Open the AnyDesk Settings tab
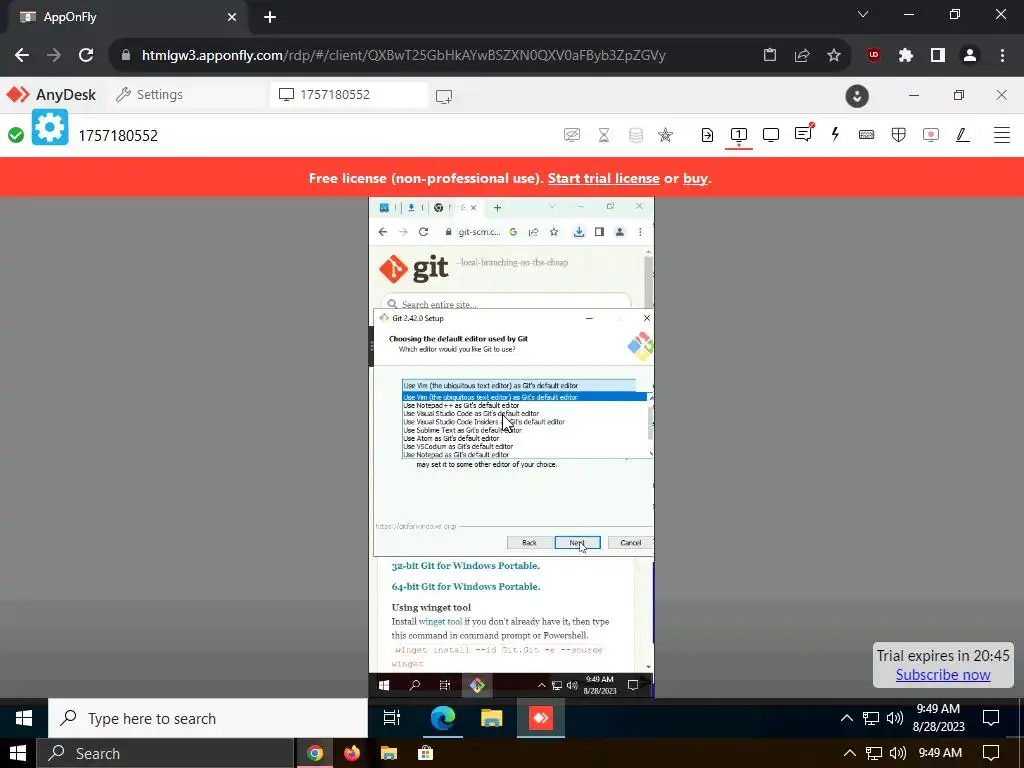Viewport: 1024px width, 768px height. tap(150, 95)
